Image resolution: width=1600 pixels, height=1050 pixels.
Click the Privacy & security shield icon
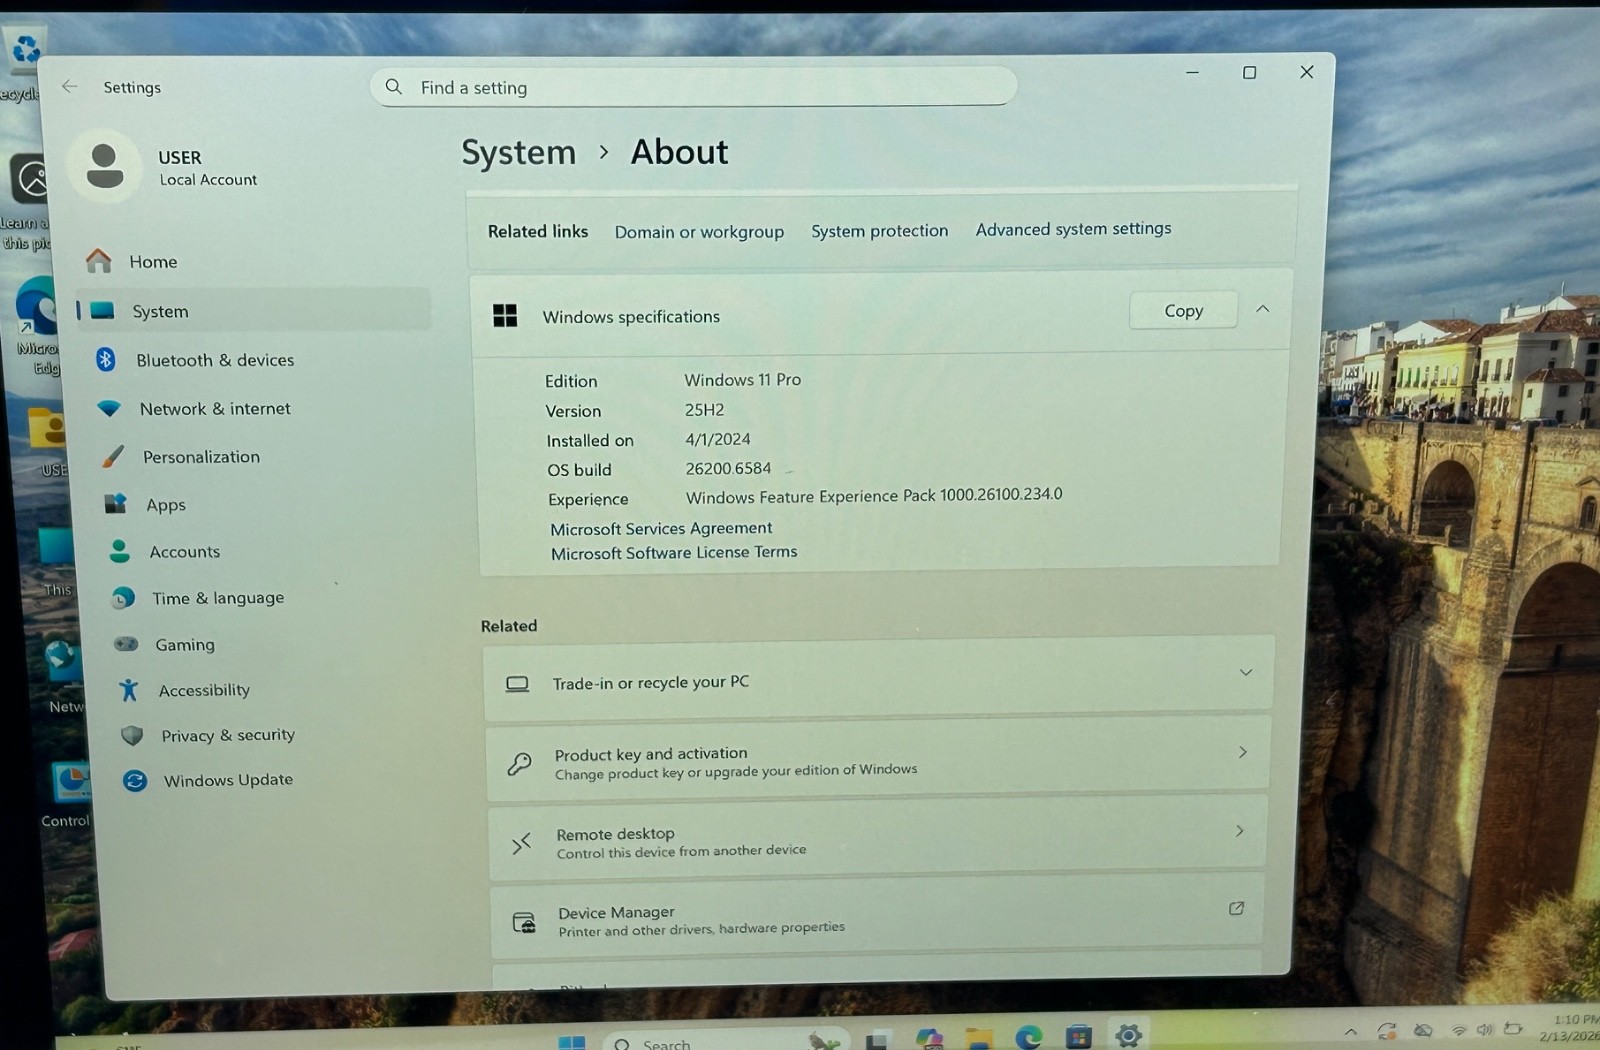coord(132,735)
